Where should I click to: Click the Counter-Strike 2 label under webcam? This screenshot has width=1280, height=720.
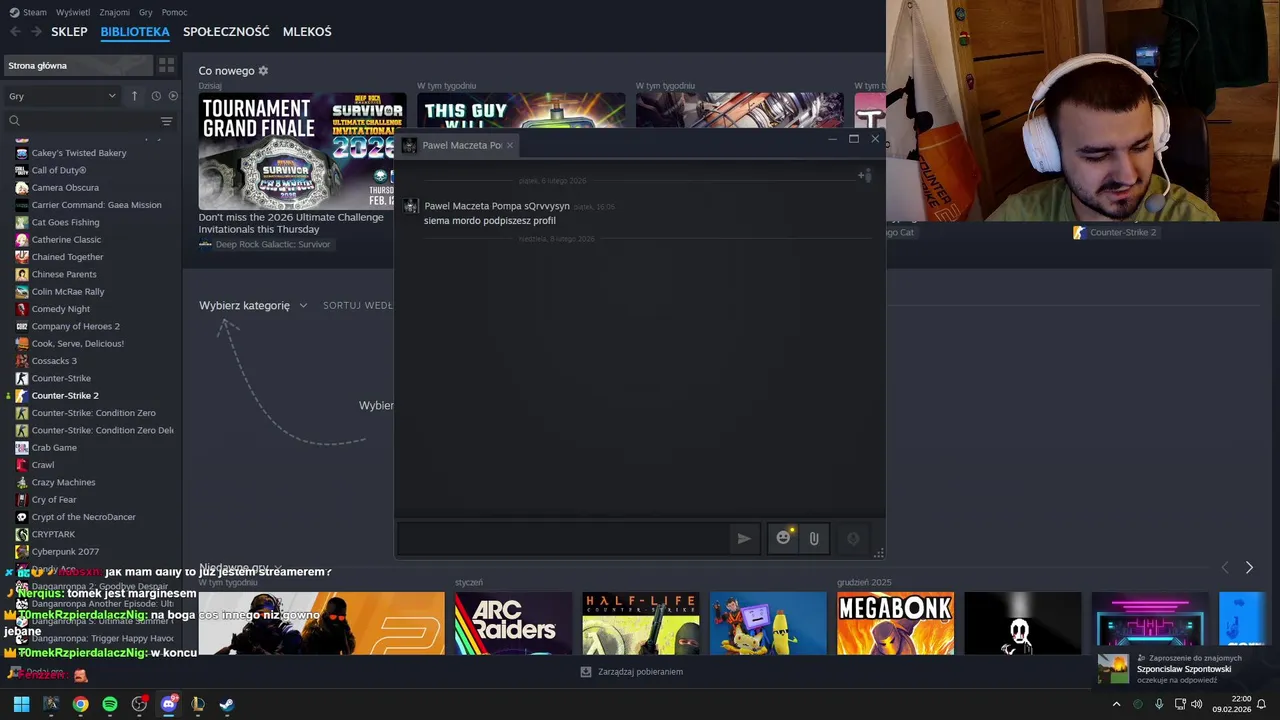(x=1122, y=232)
